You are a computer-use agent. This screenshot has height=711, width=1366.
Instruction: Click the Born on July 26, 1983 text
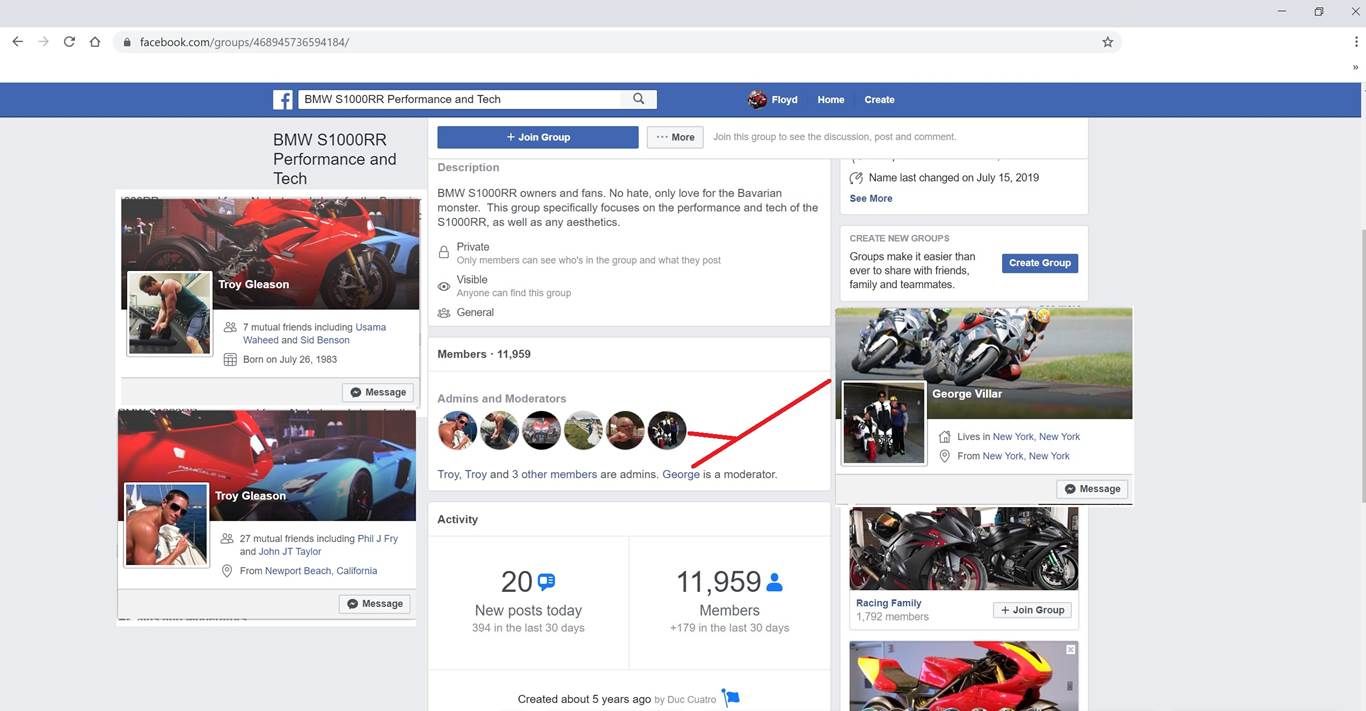pos(290,360)
